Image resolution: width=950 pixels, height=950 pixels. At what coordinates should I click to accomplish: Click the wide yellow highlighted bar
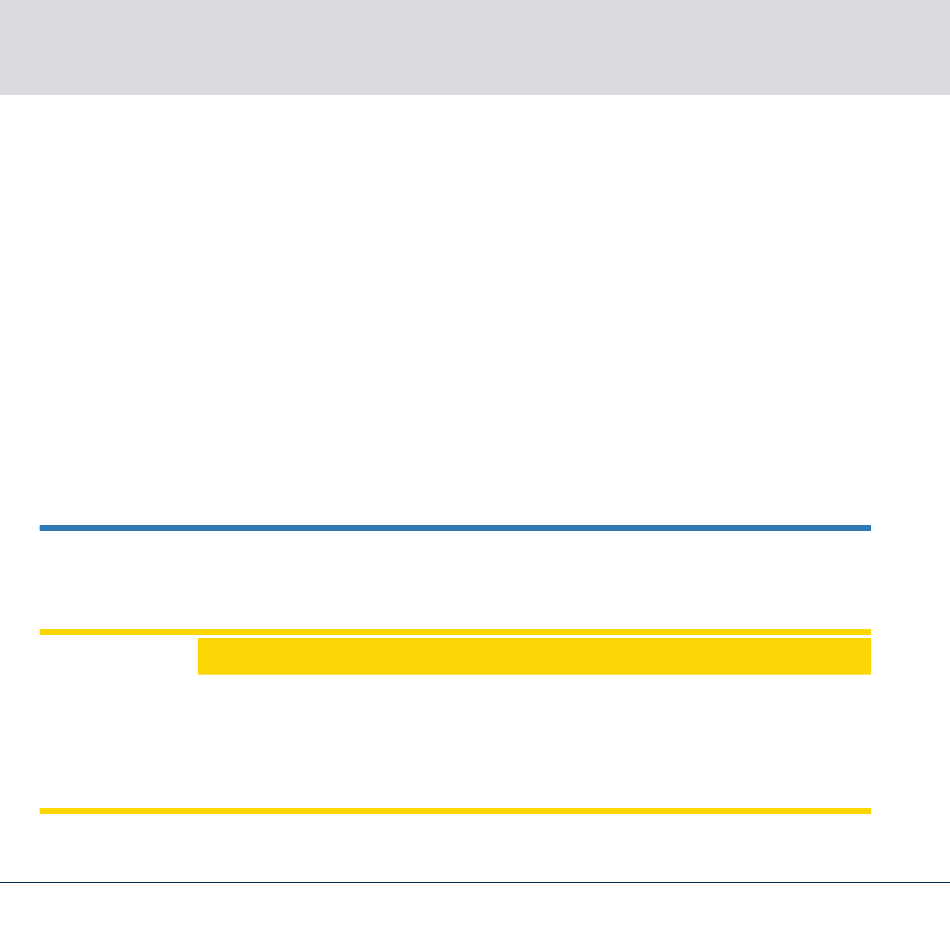[x=534, y=656]
